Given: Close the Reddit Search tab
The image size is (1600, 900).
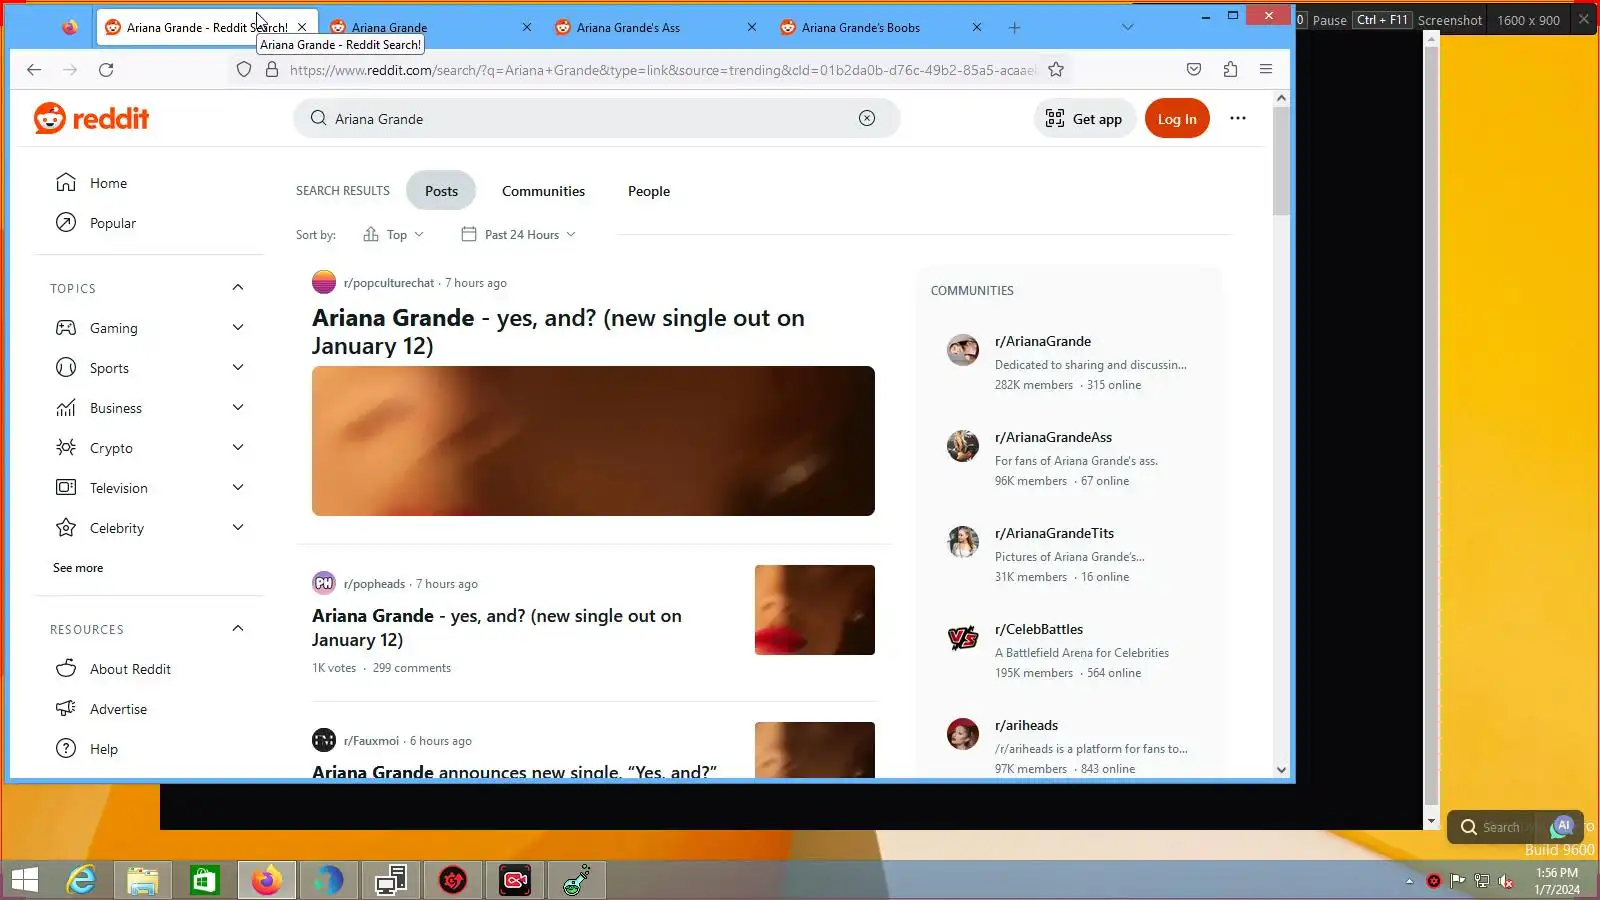Looking at the screenshot, I should [x=302, y=28].
